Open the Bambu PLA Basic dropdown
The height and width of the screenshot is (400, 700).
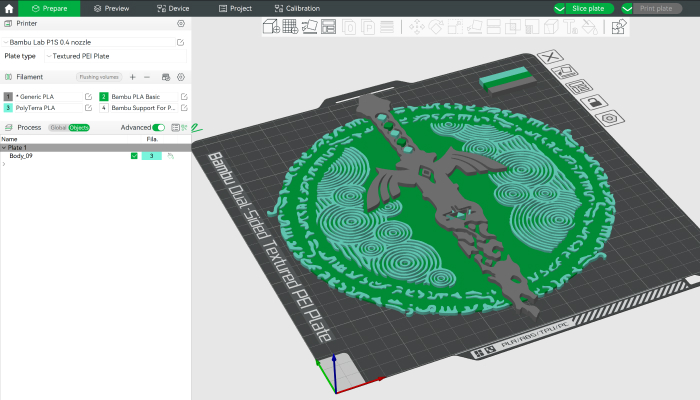144,96
